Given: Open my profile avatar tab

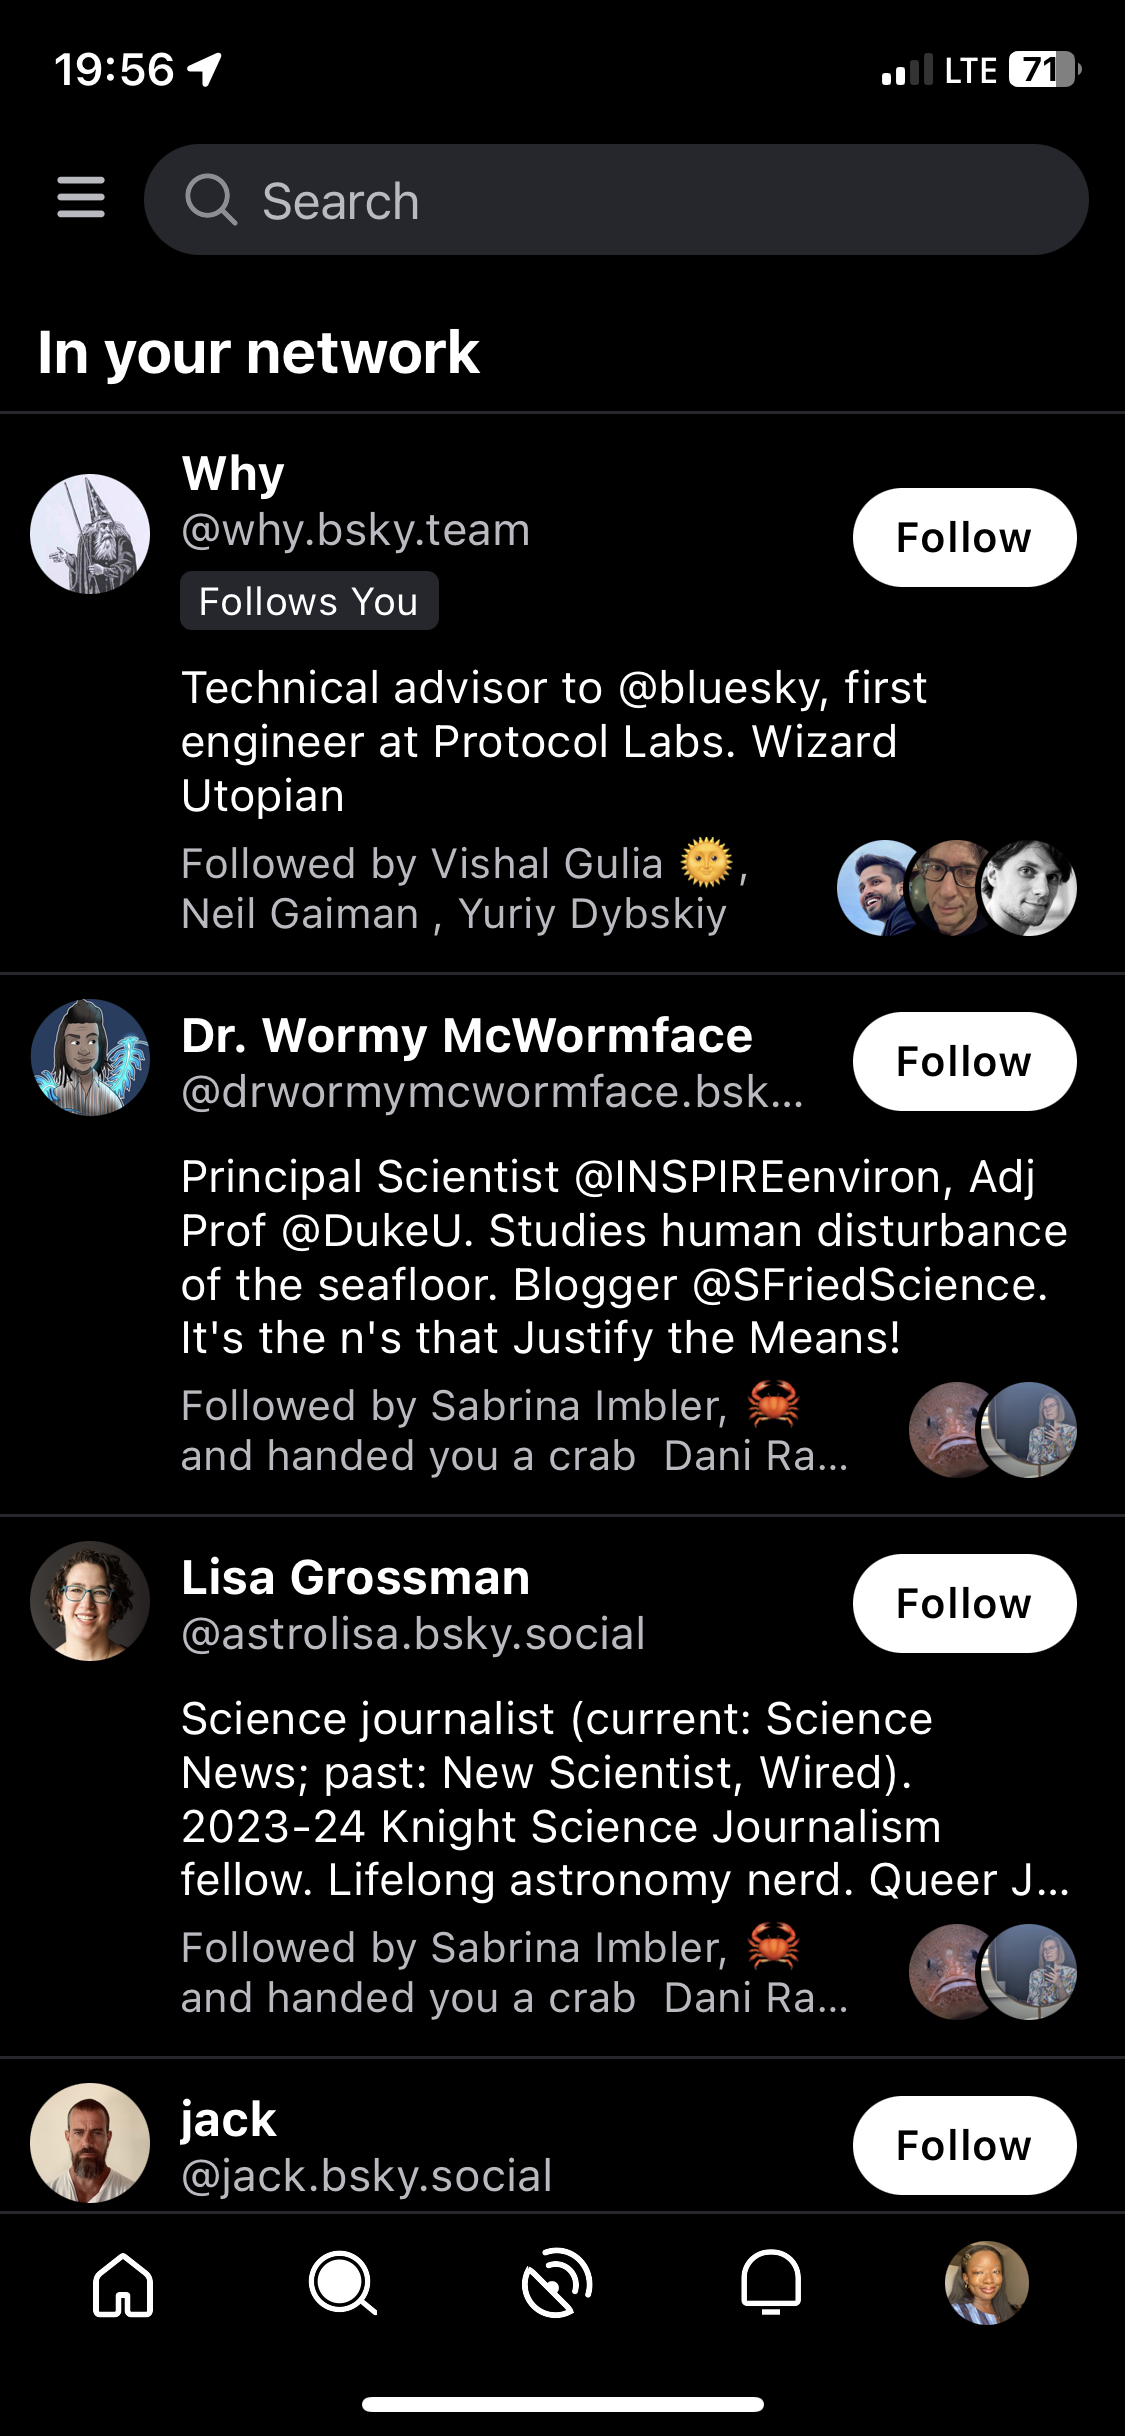Looking at the screenshot, I should (986, 2284).
